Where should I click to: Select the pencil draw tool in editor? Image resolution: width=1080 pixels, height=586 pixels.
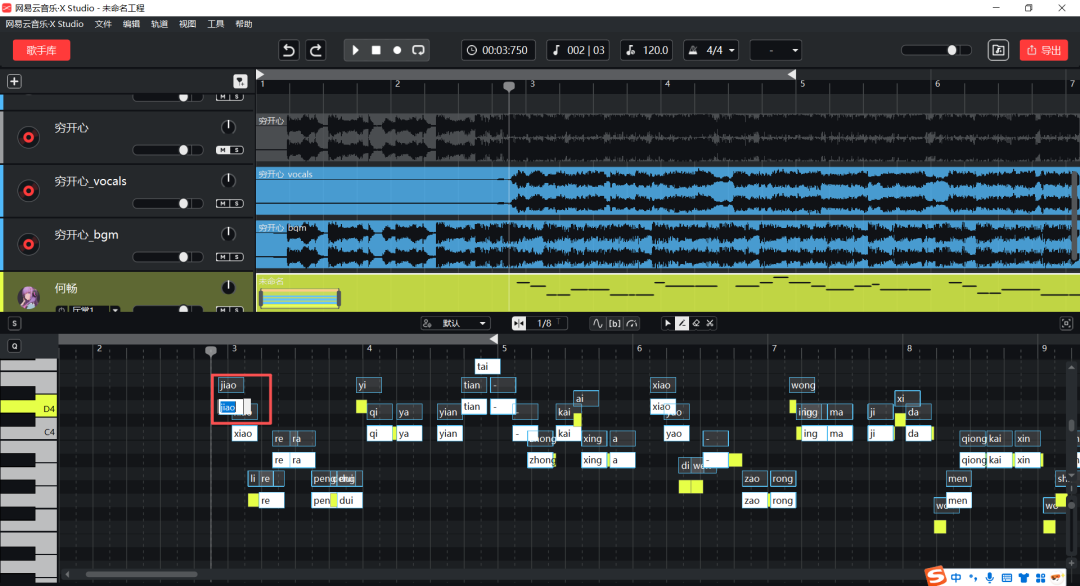click(x=682, y=323)
